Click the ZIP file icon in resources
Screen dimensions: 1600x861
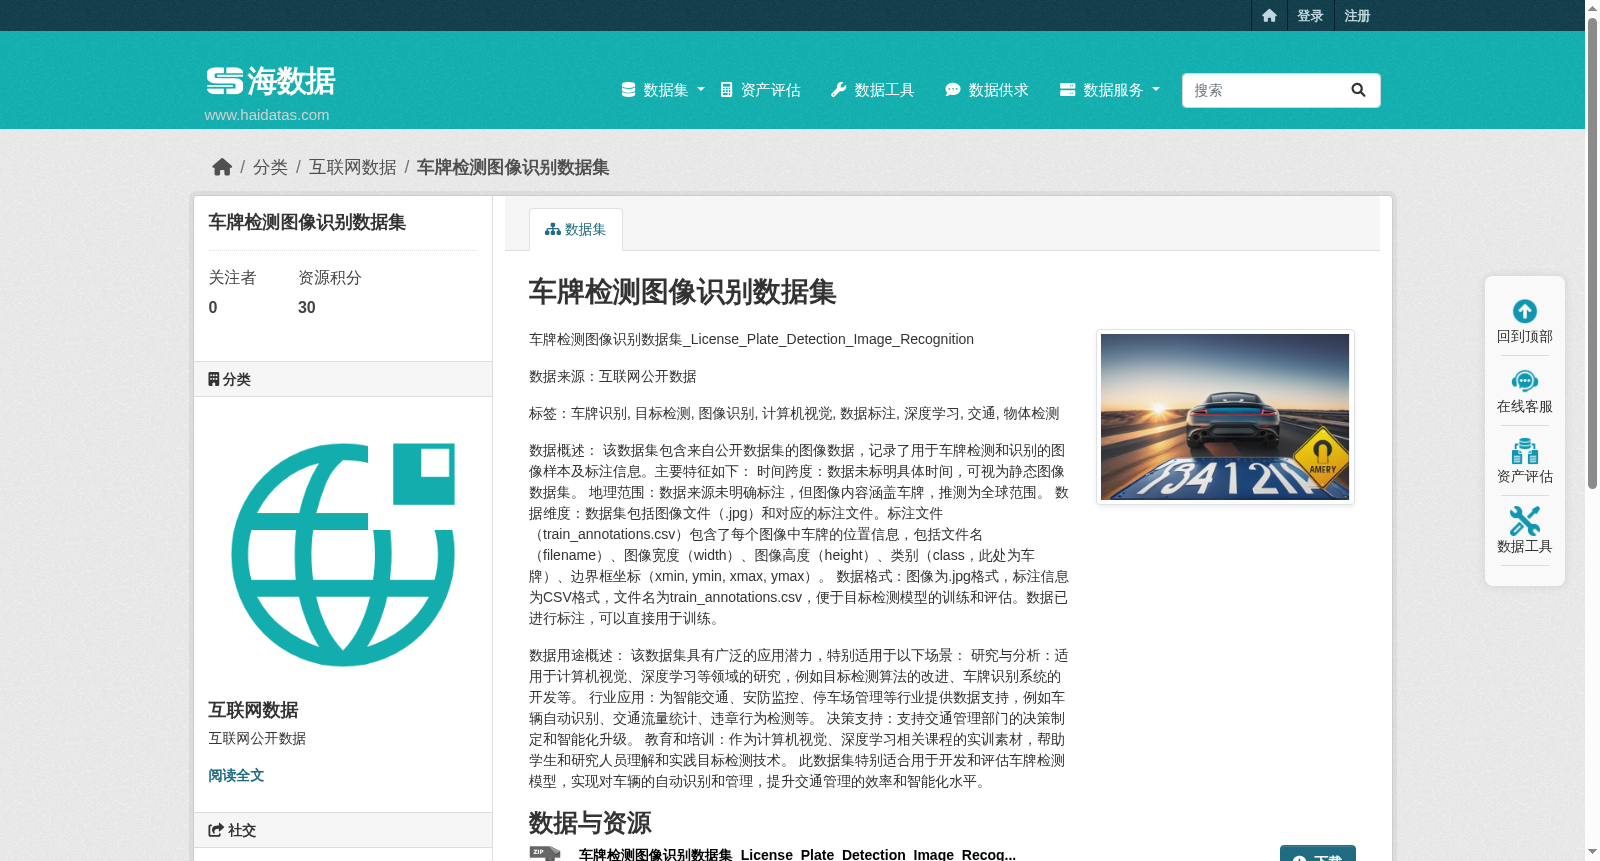[545, 854]
